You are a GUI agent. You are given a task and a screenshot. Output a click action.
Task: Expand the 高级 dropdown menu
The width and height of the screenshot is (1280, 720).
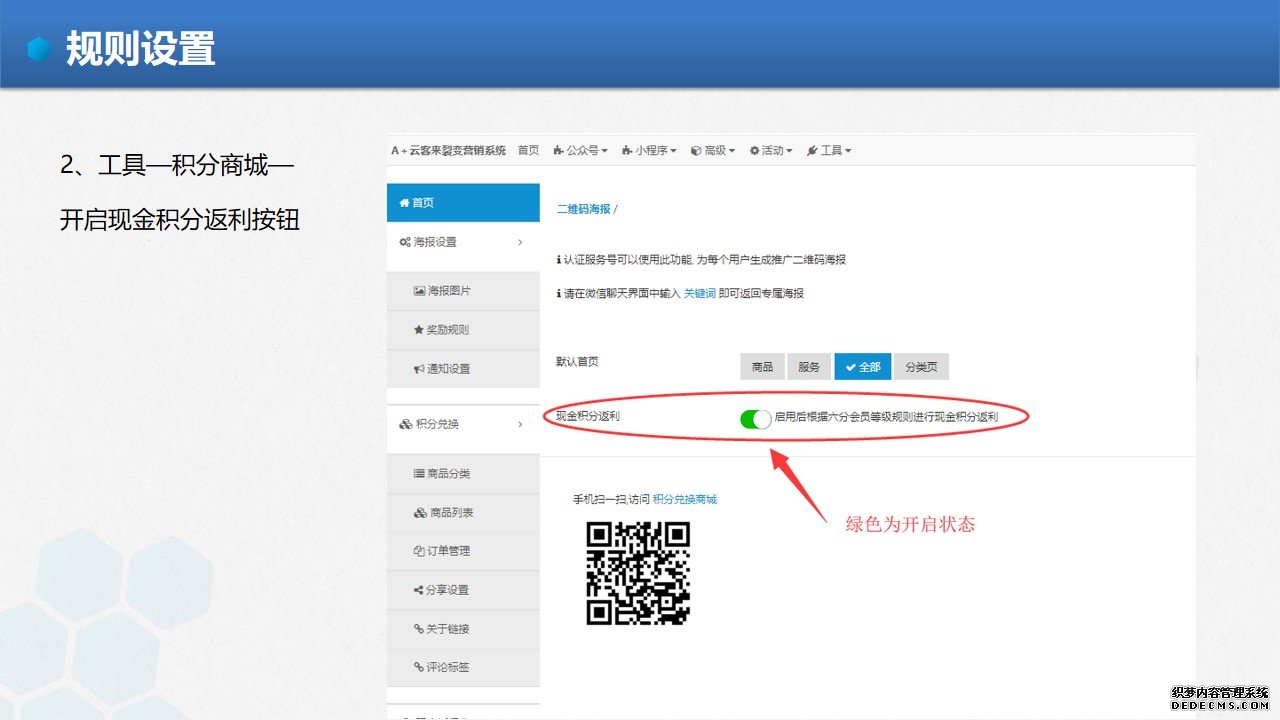[713, 151]
